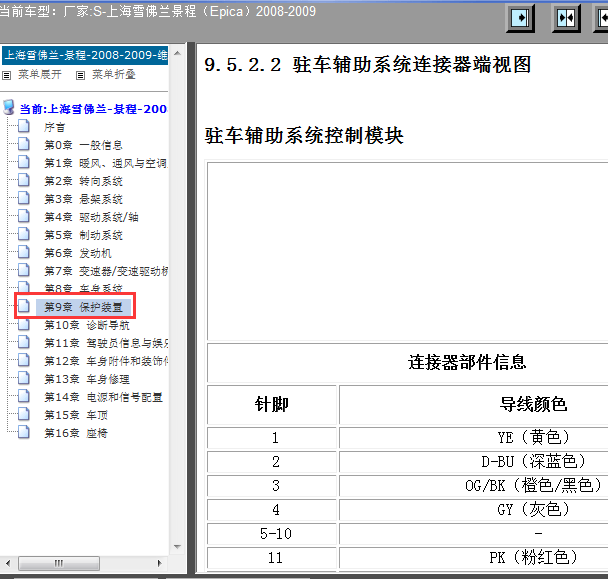This screenshot has width=608, height=579.
Task: Click the 针脚 column header
Action: pos(272,404)
